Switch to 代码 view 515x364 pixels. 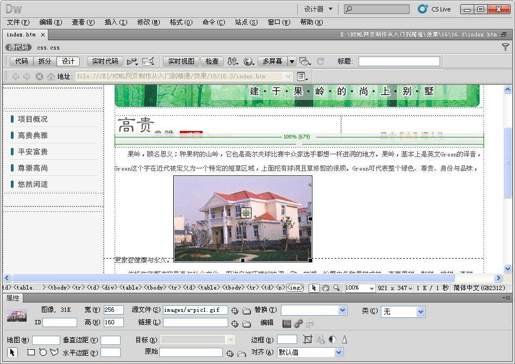coord(22,61)
